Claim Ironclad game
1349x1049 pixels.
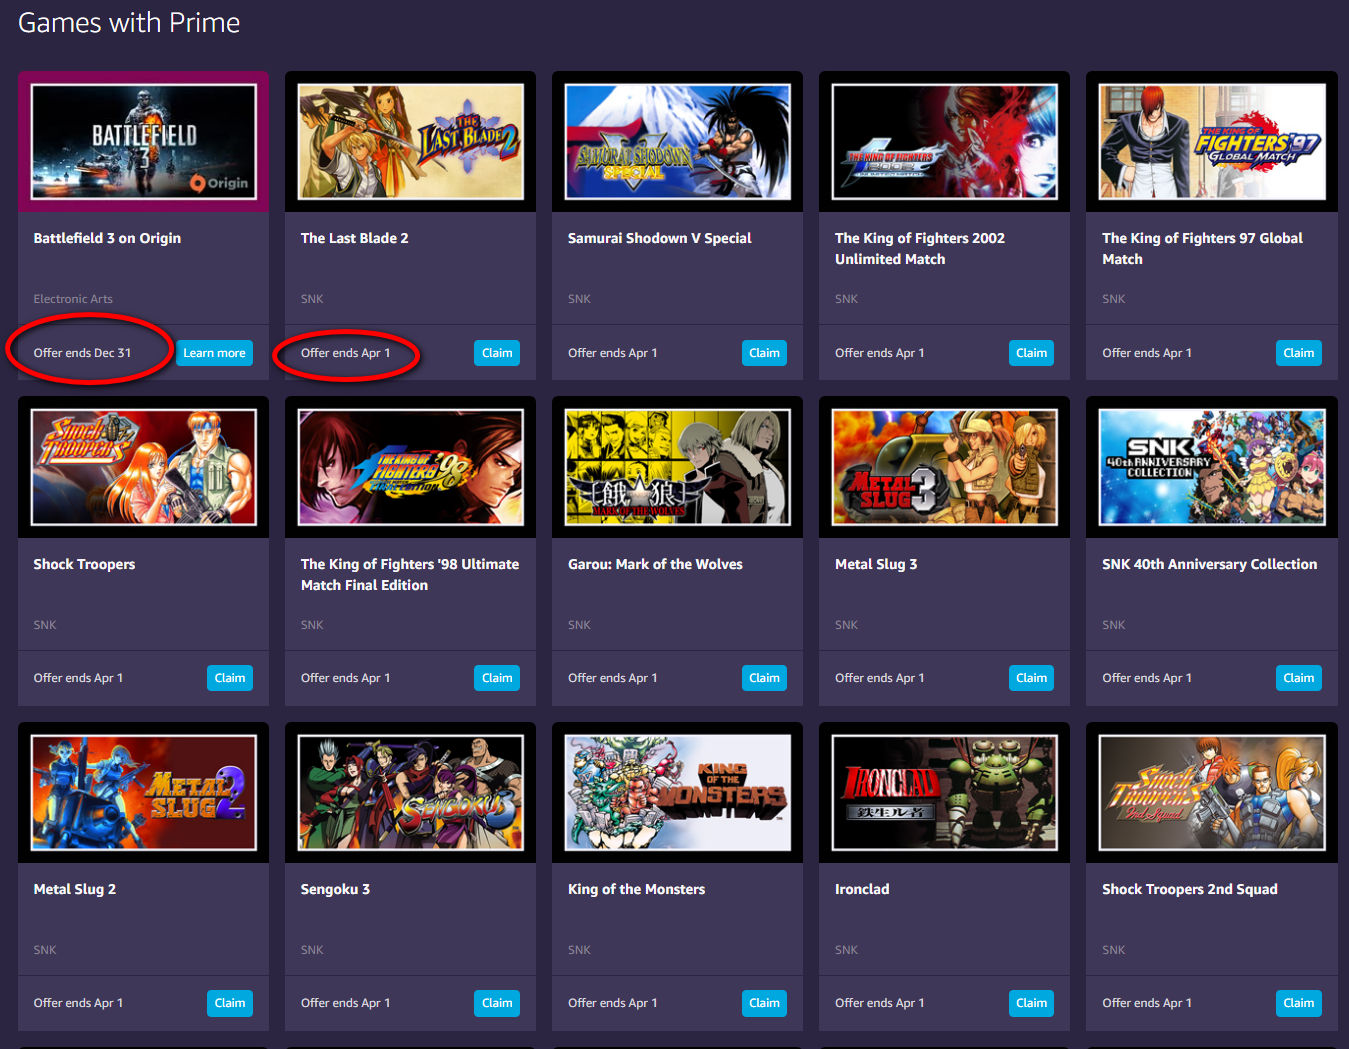[x=1031, y=1003]
